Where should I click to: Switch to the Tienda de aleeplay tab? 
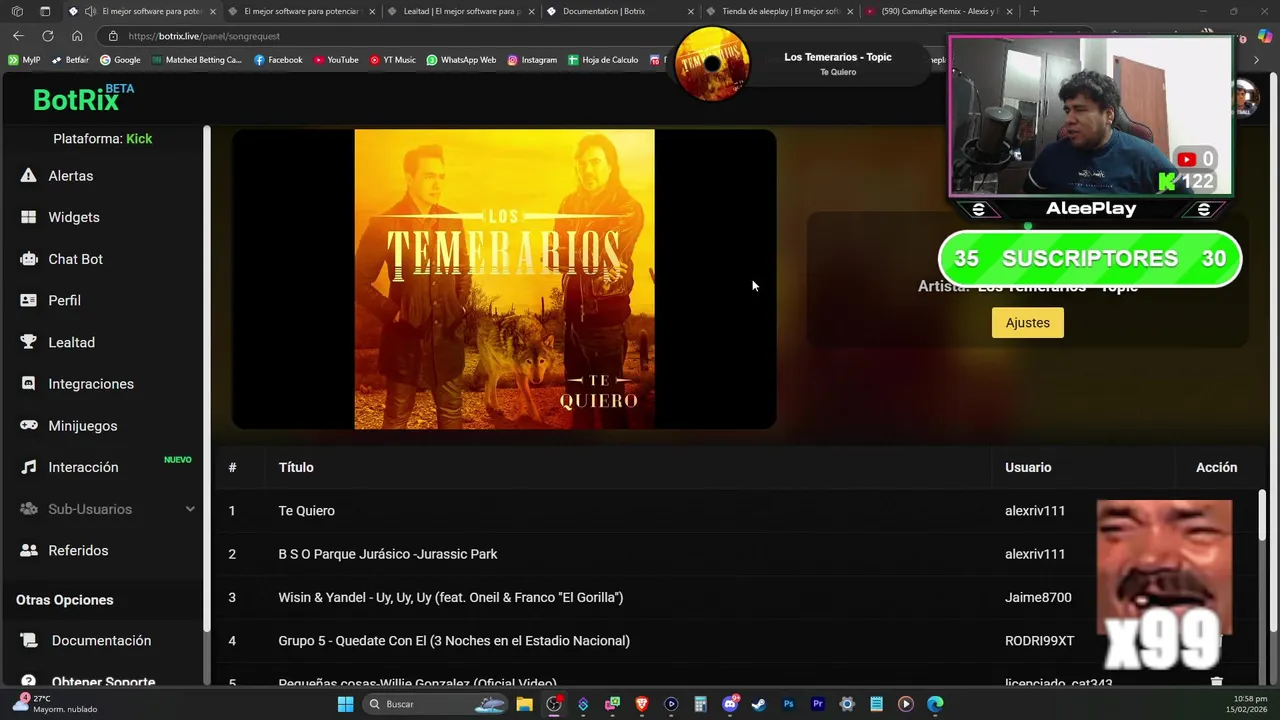tap(779, 11)
